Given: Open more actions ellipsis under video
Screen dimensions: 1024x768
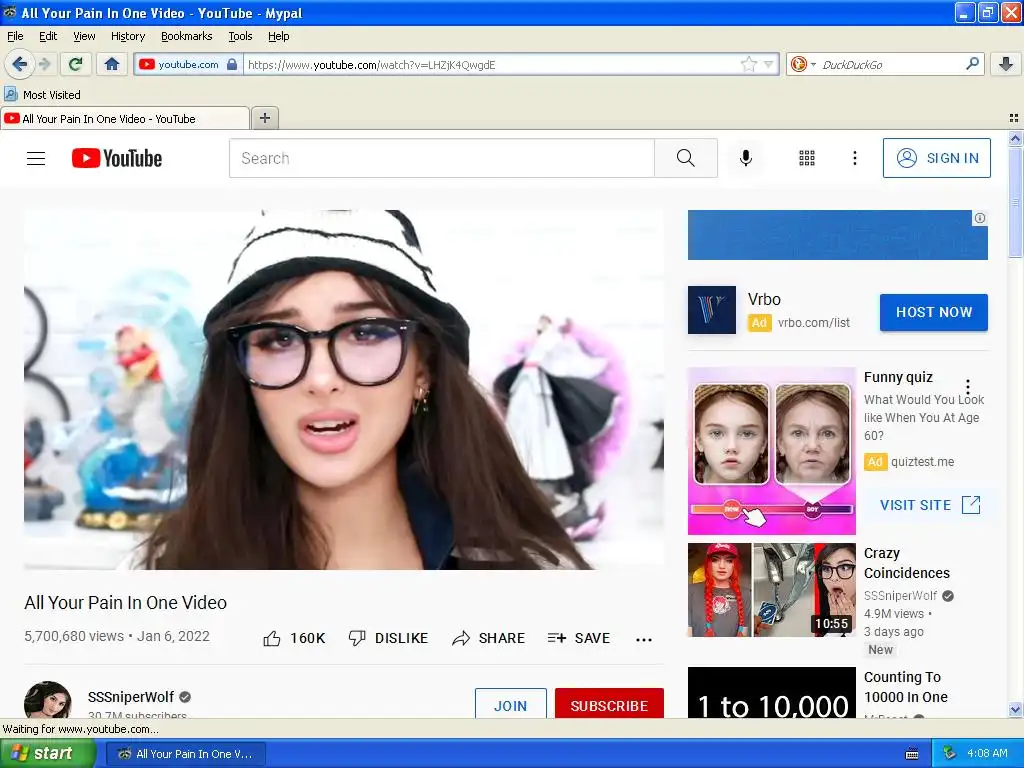Looking at the screenshot, I should 644,639.
